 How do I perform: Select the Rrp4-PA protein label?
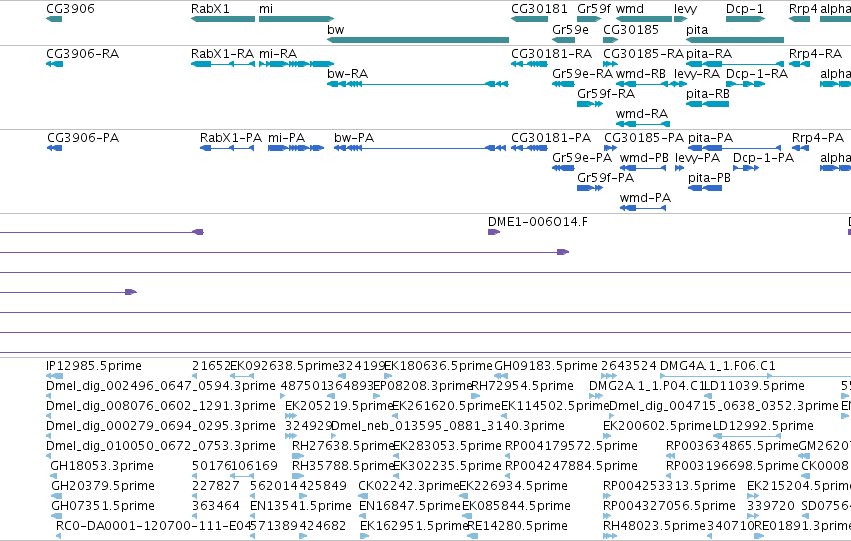[818, 137]
